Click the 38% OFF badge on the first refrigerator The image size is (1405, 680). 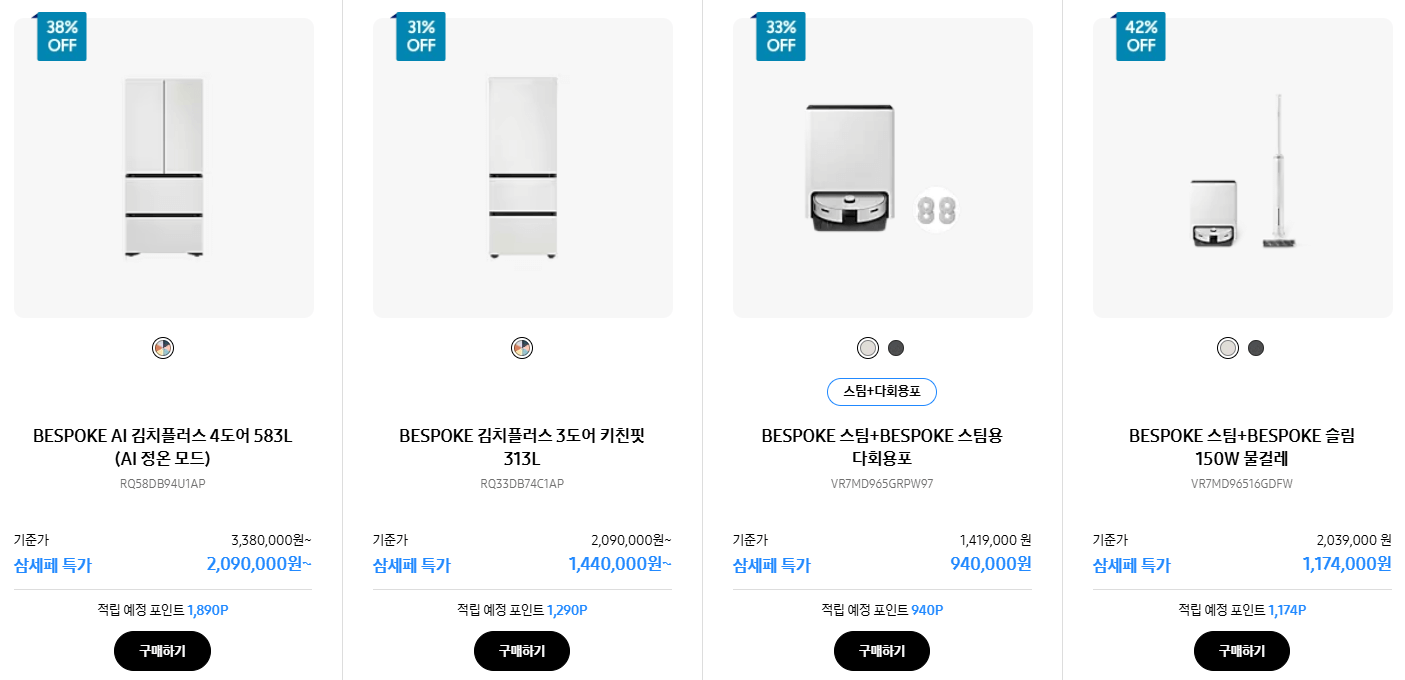(x=61, y=36)
